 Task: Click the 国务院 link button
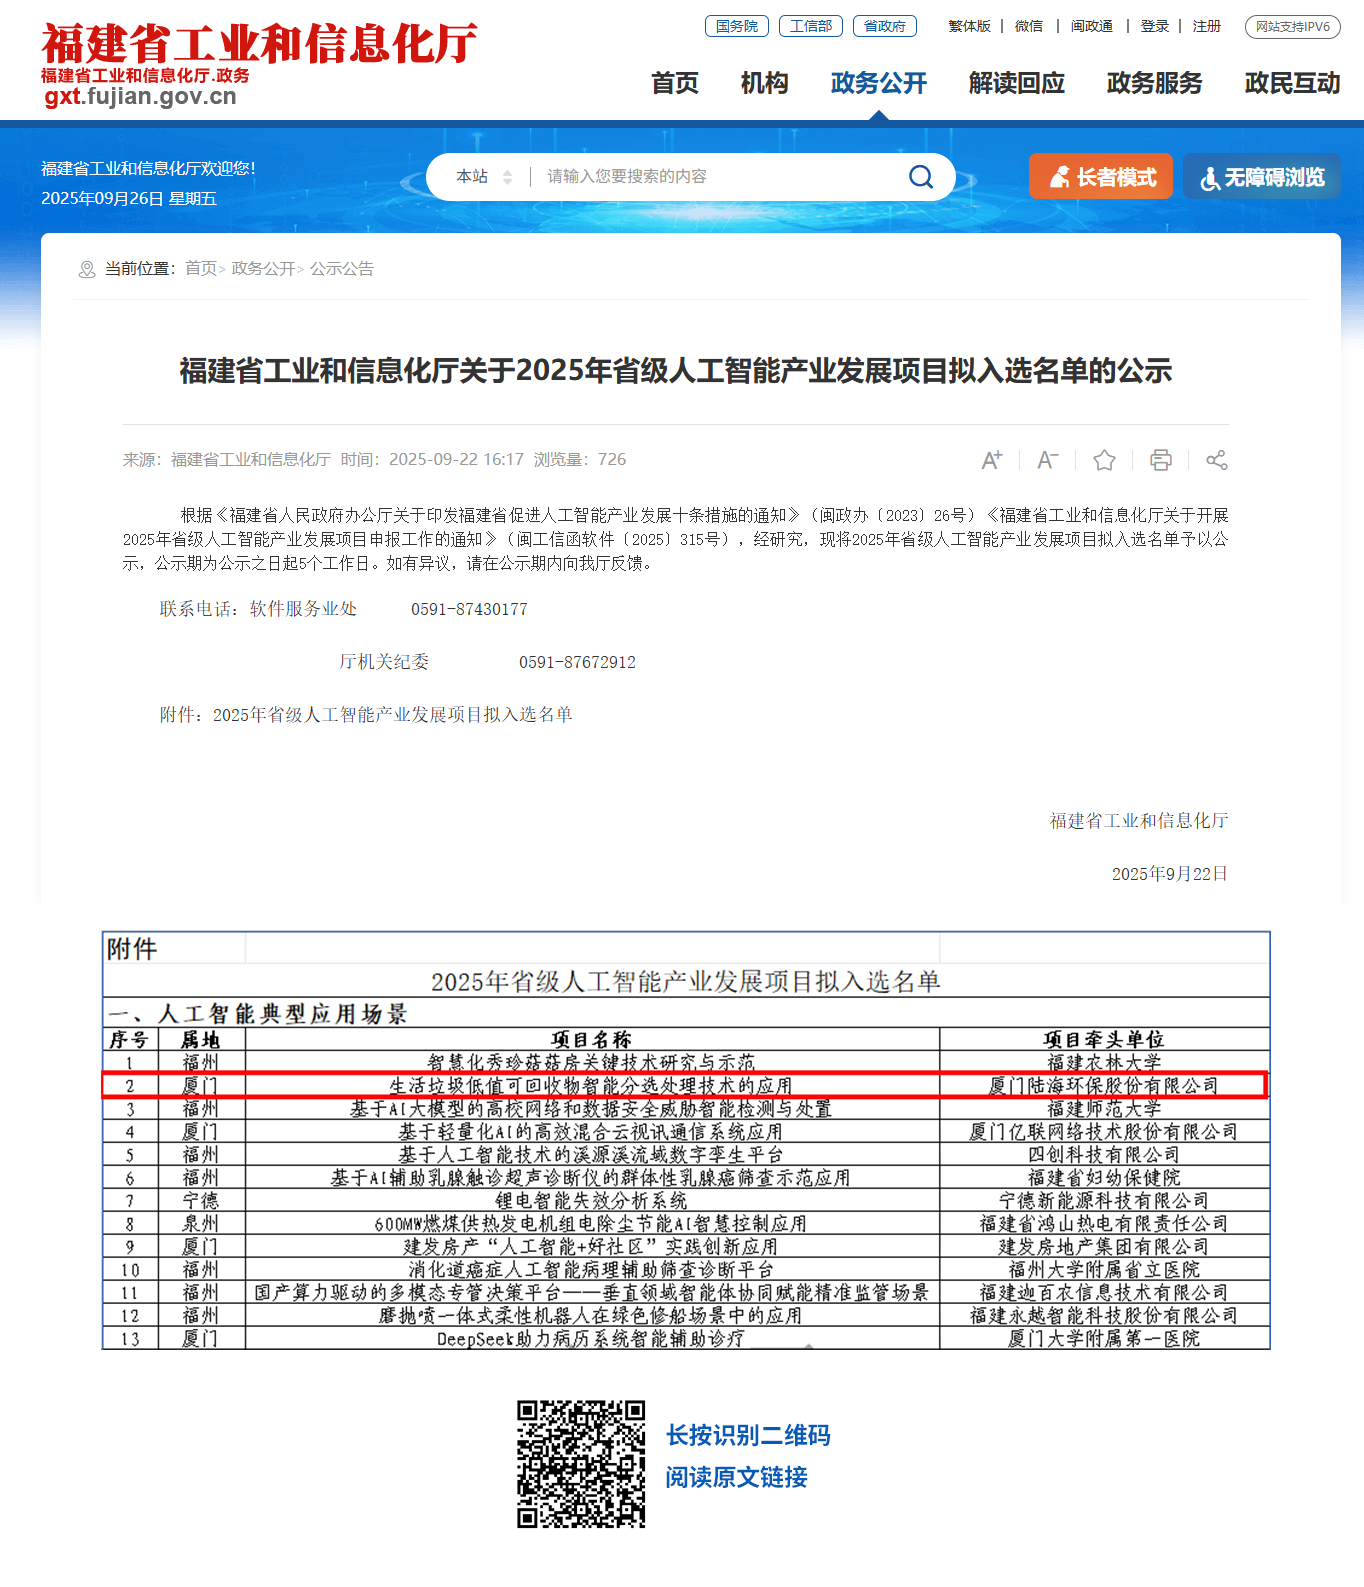tap(737, 26)
